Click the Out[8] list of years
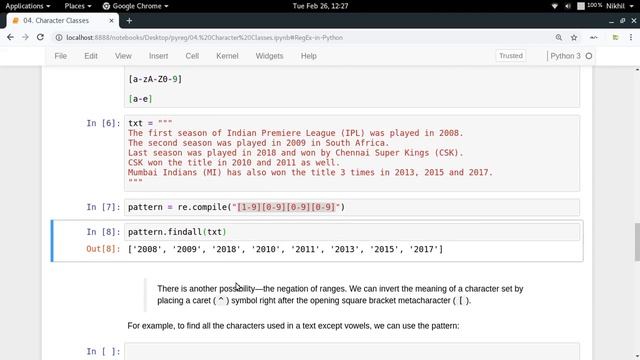Viewport: 640px width, 360px height. tap(285, 249)
